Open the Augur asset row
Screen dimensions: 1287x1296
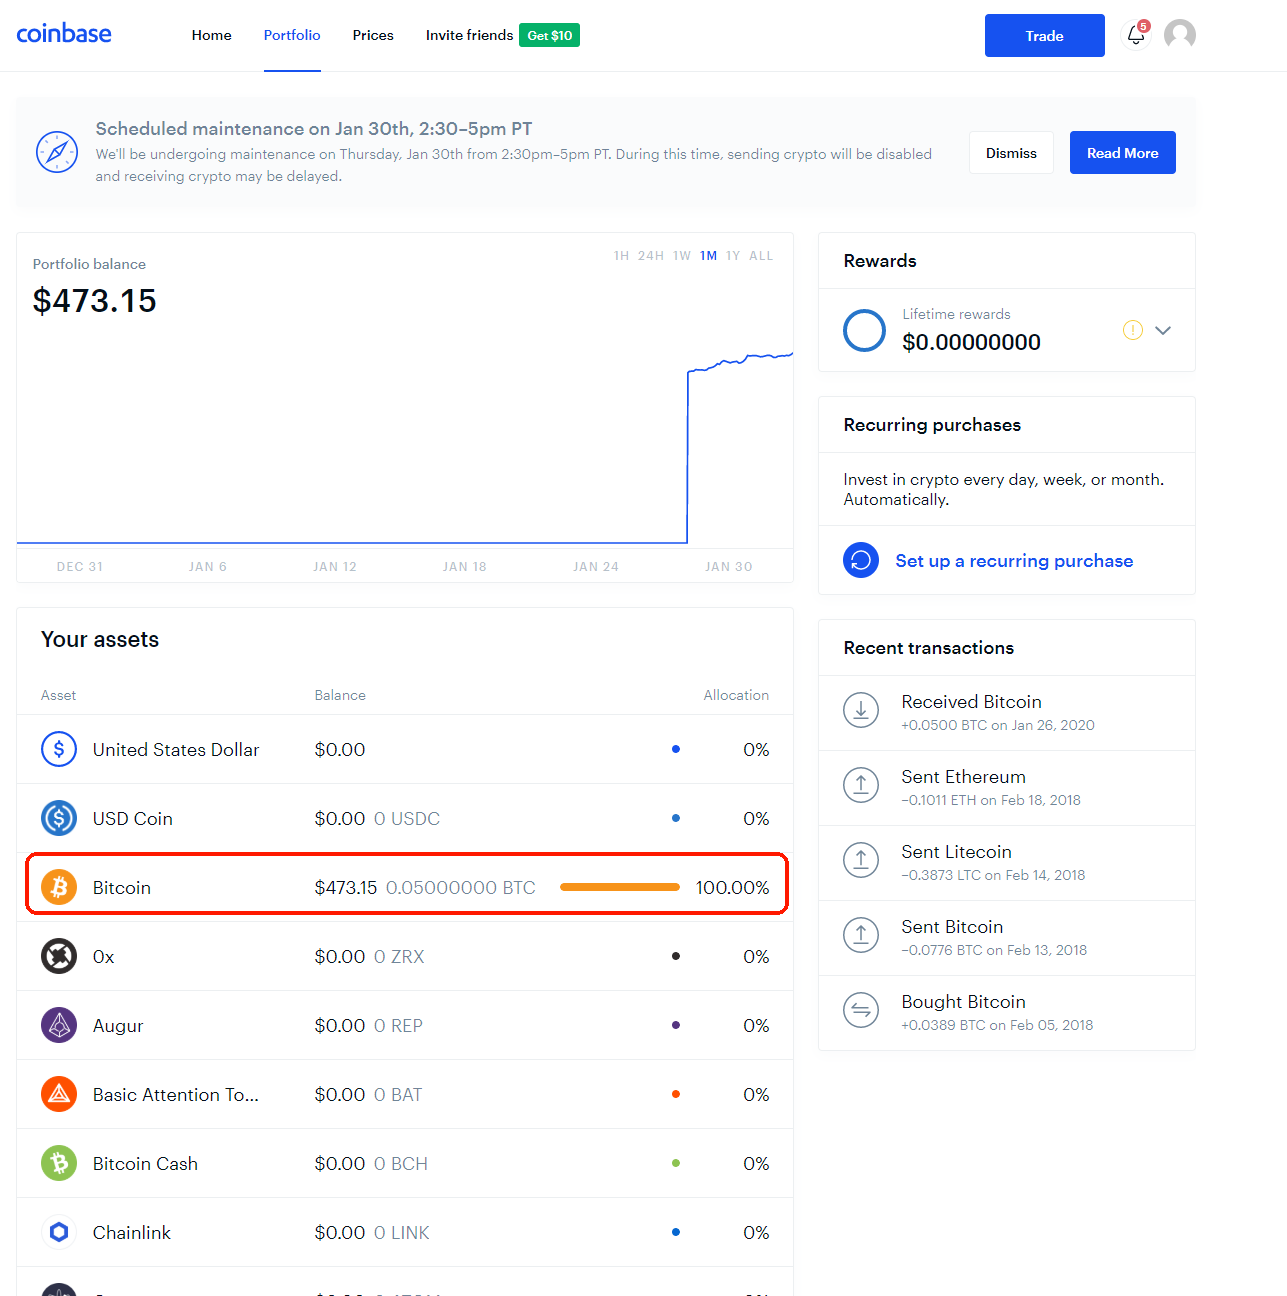pos(405,1025)
